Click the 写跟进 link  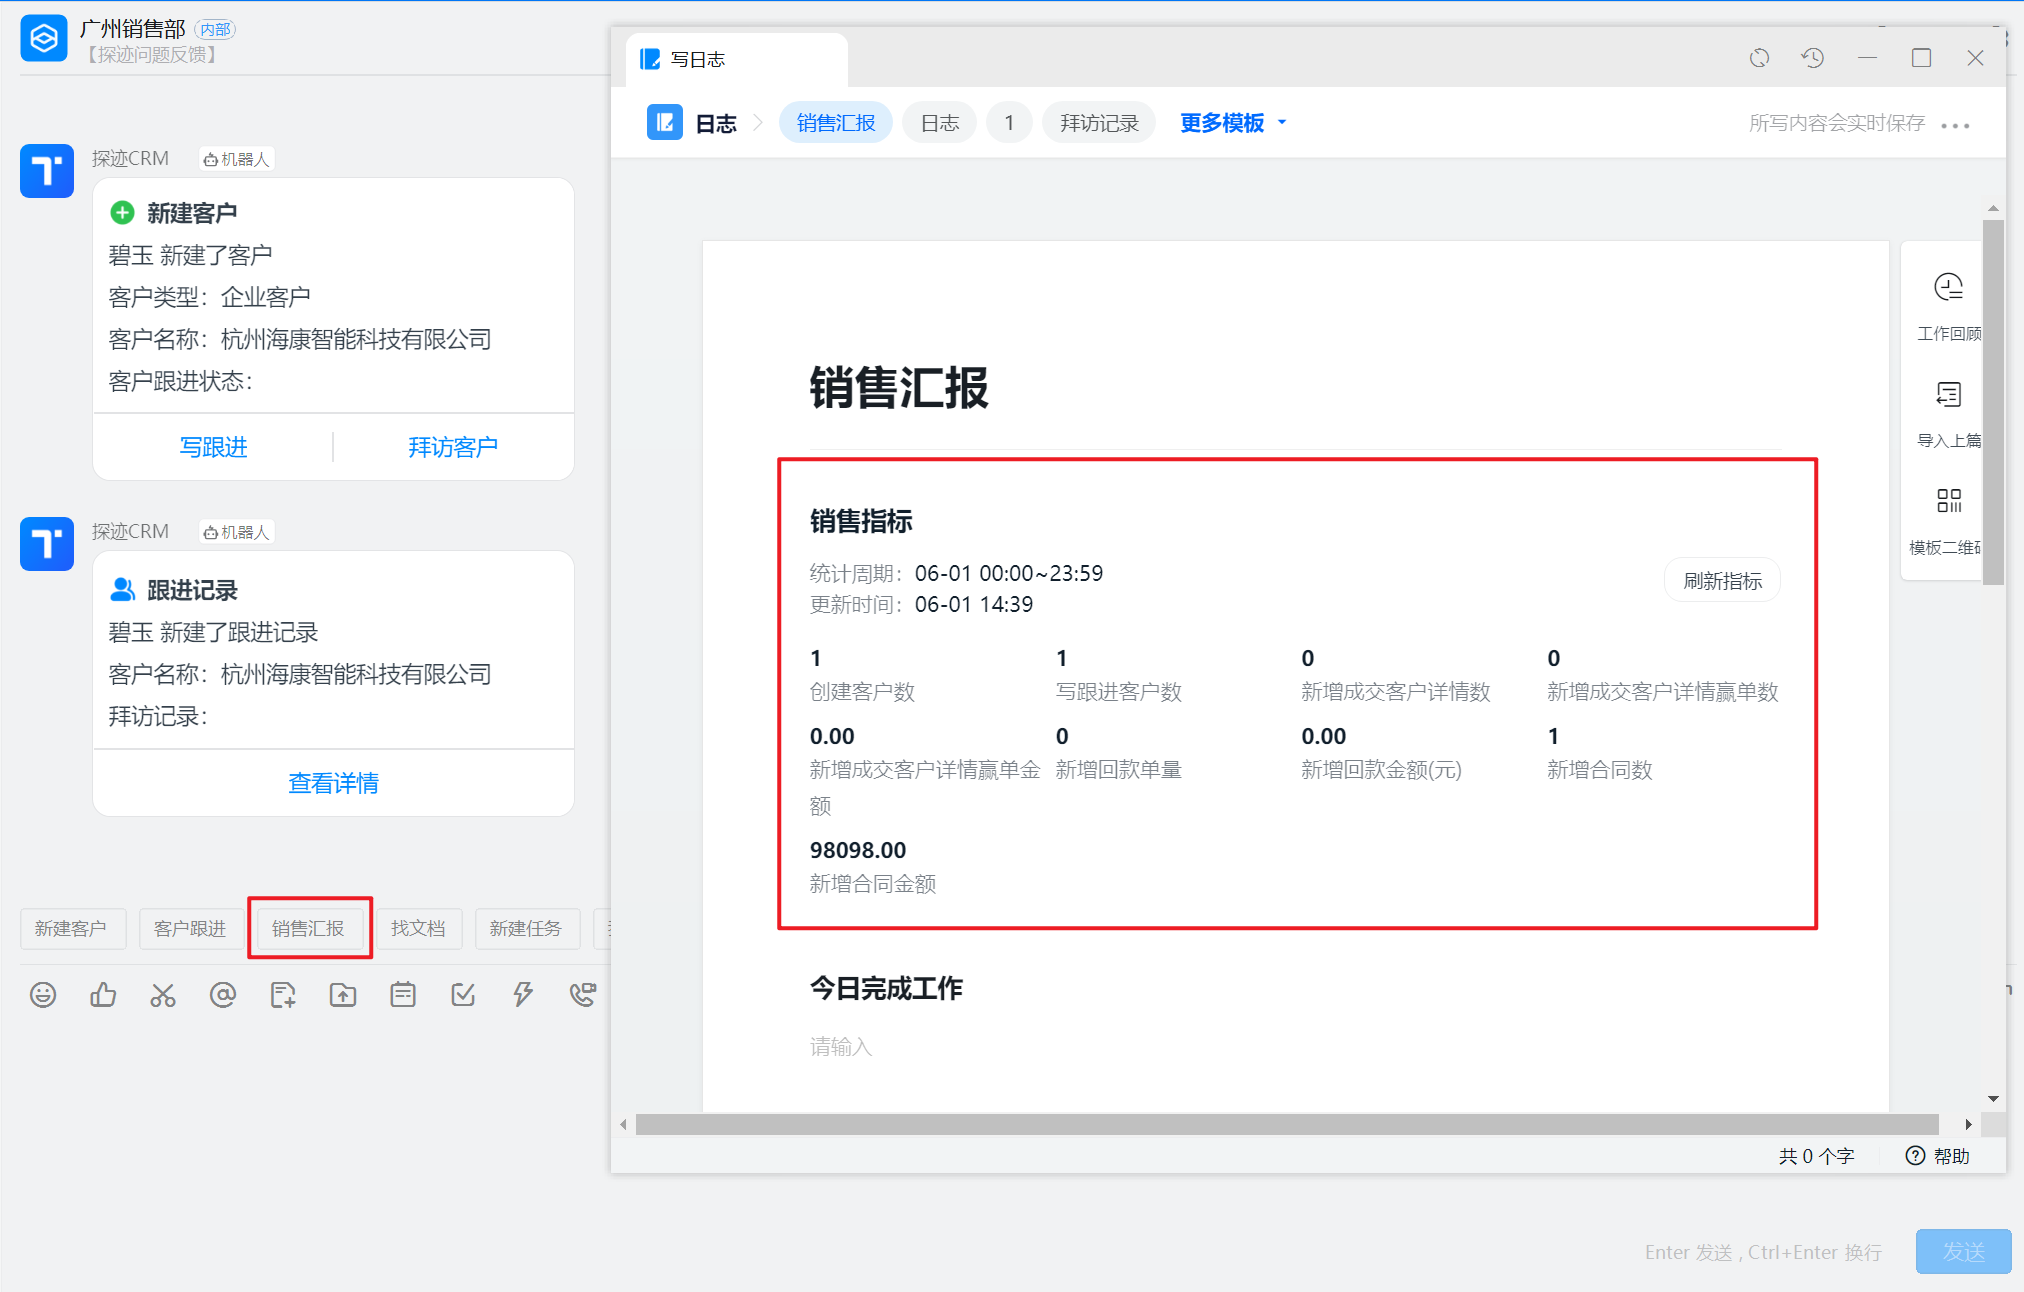click(213, 447)
